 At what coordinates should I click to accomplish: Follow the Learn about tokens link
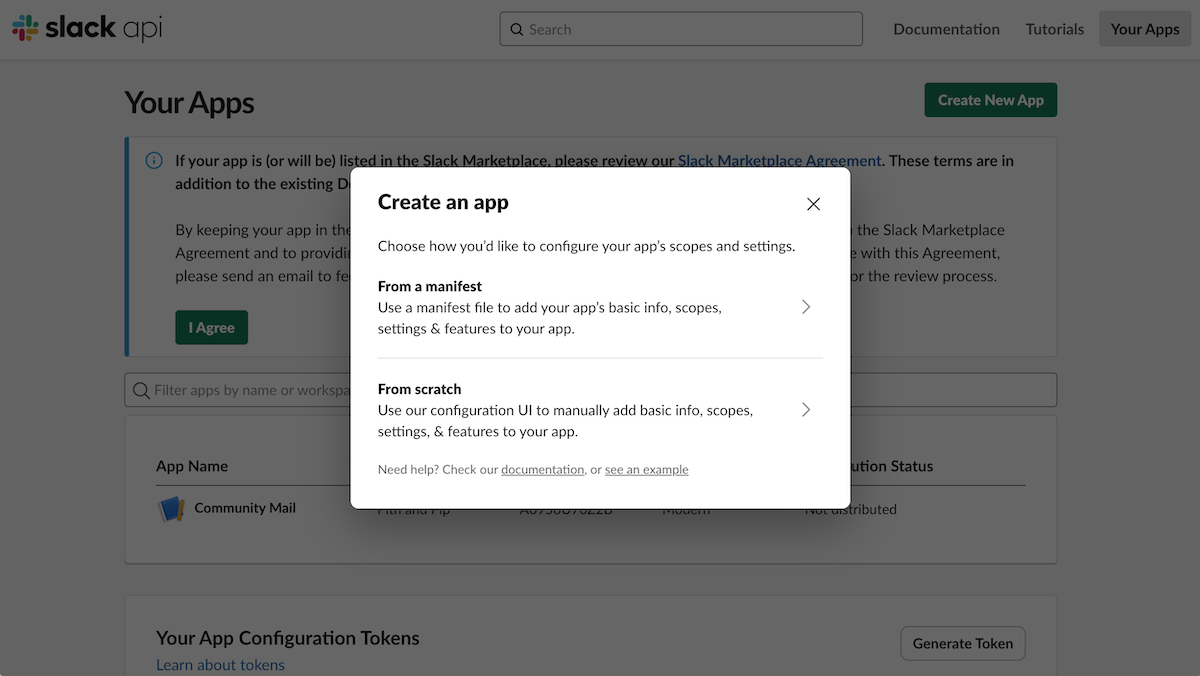tap(220, 665)
